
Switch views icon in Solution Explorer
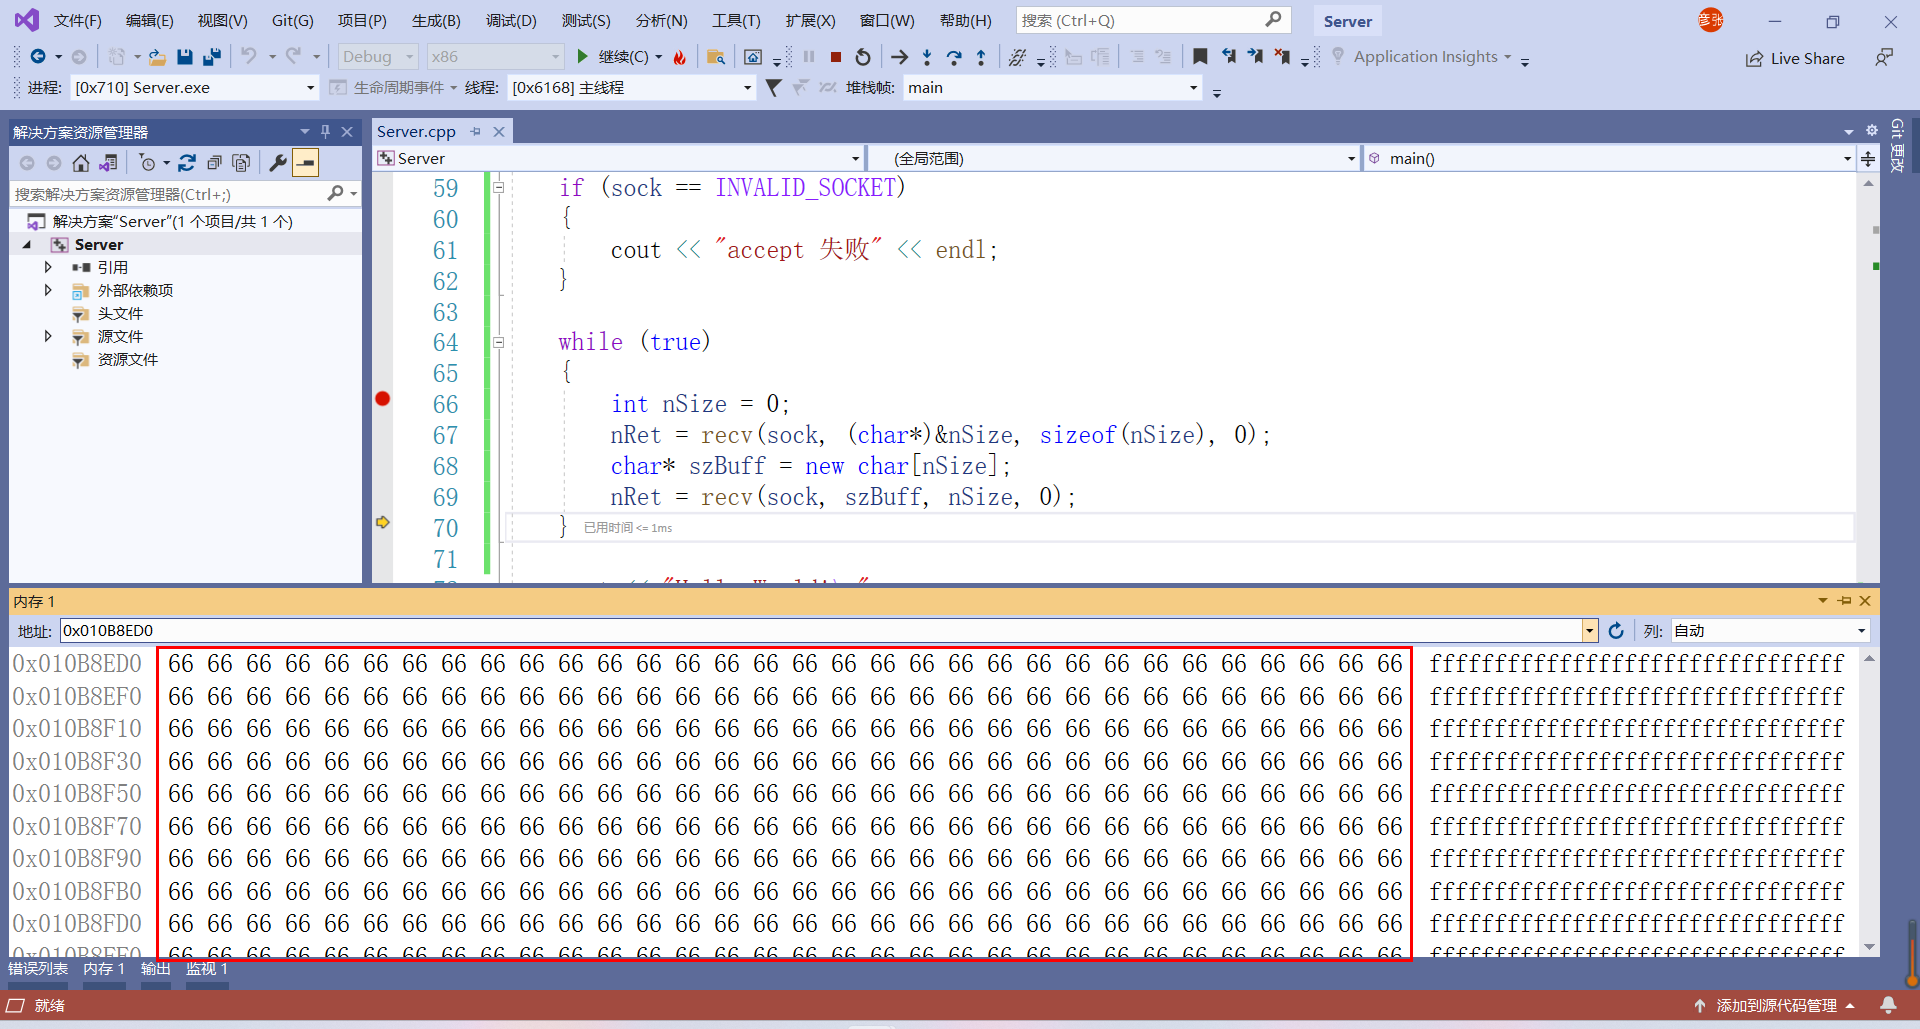click(108, 163)
